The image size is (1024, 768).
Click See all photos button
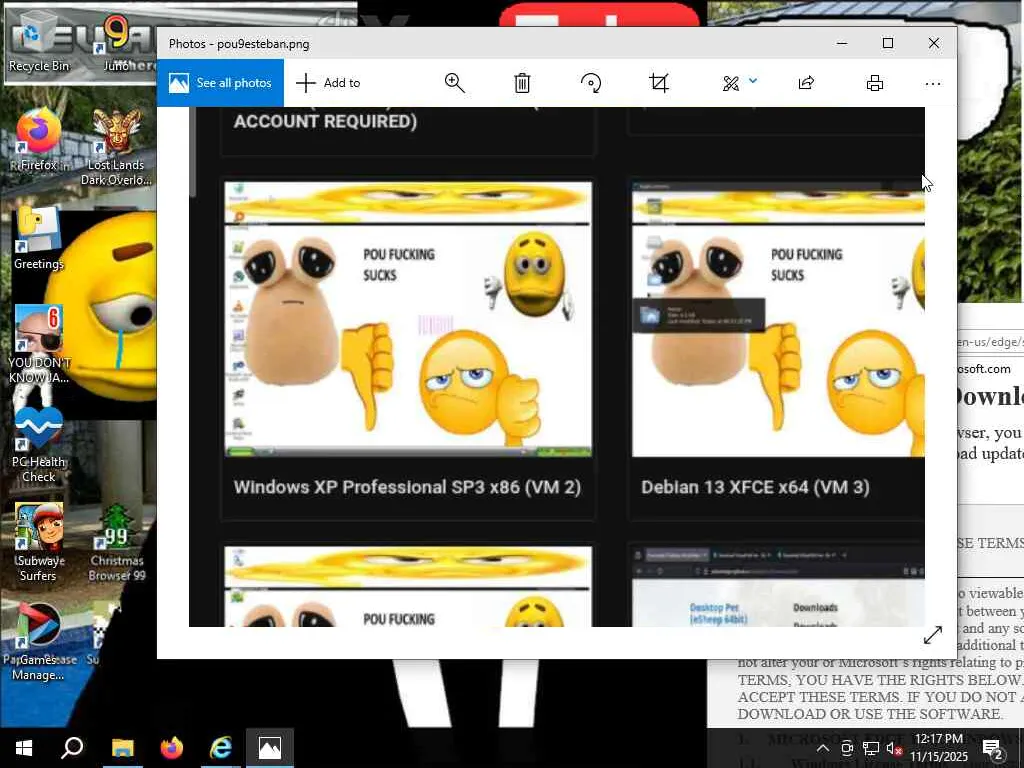pyautogui.click(x=220, y=83)
